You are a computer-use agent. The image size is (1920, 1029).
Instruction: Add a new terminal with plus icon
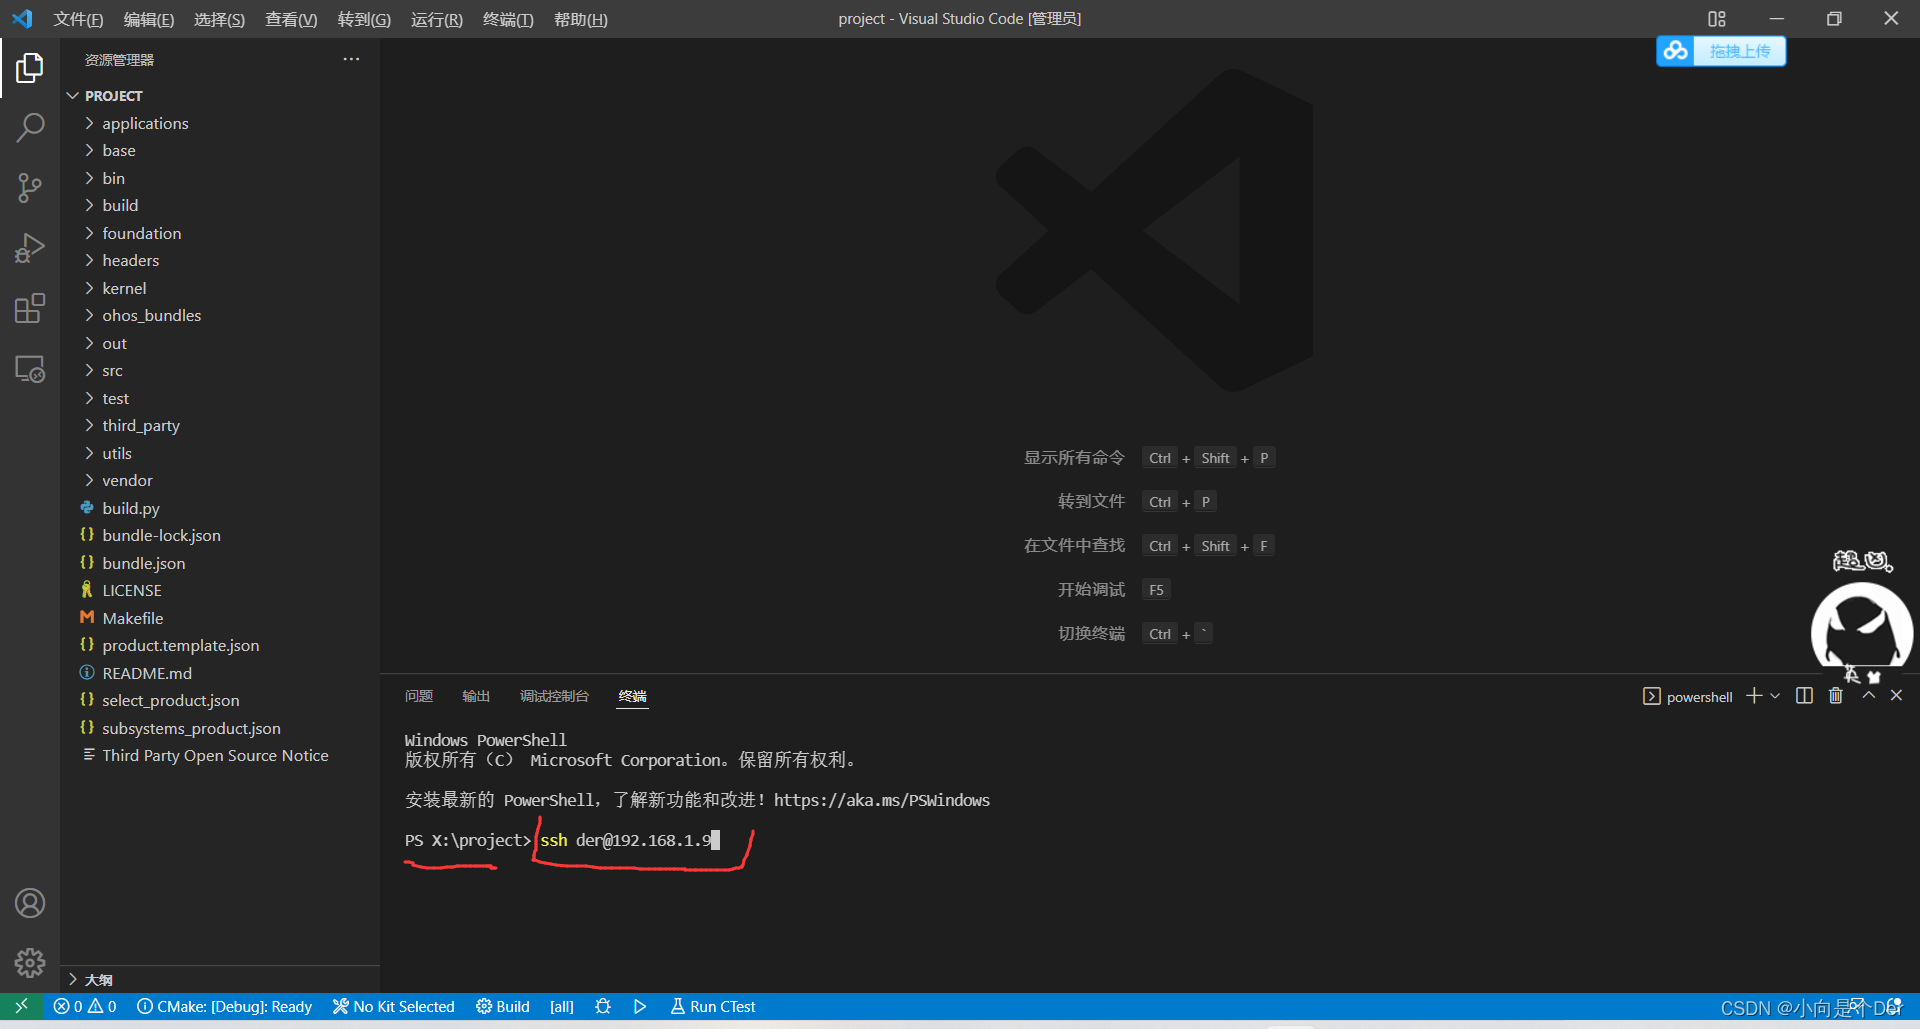(1754, 696)
